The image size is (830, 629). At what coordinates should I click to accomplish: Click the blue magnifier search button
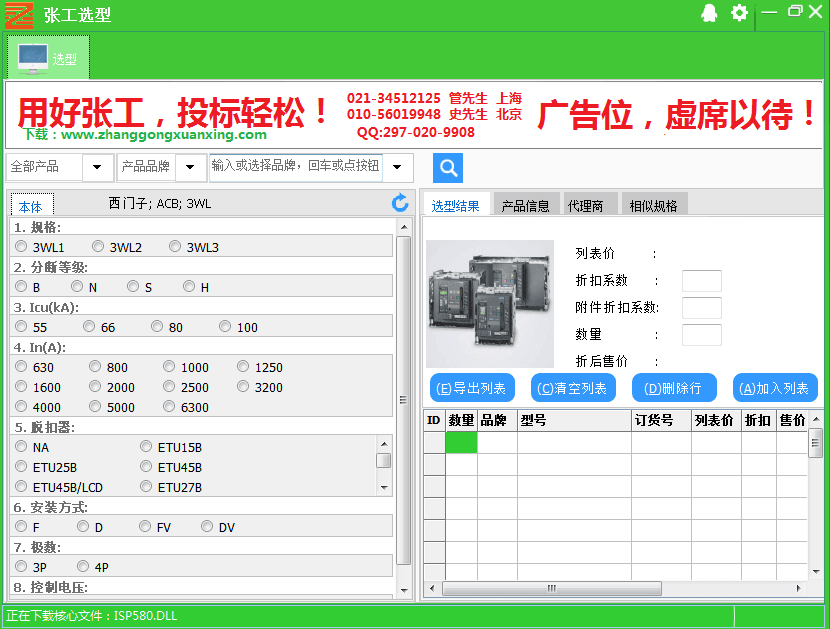[448, 167]
